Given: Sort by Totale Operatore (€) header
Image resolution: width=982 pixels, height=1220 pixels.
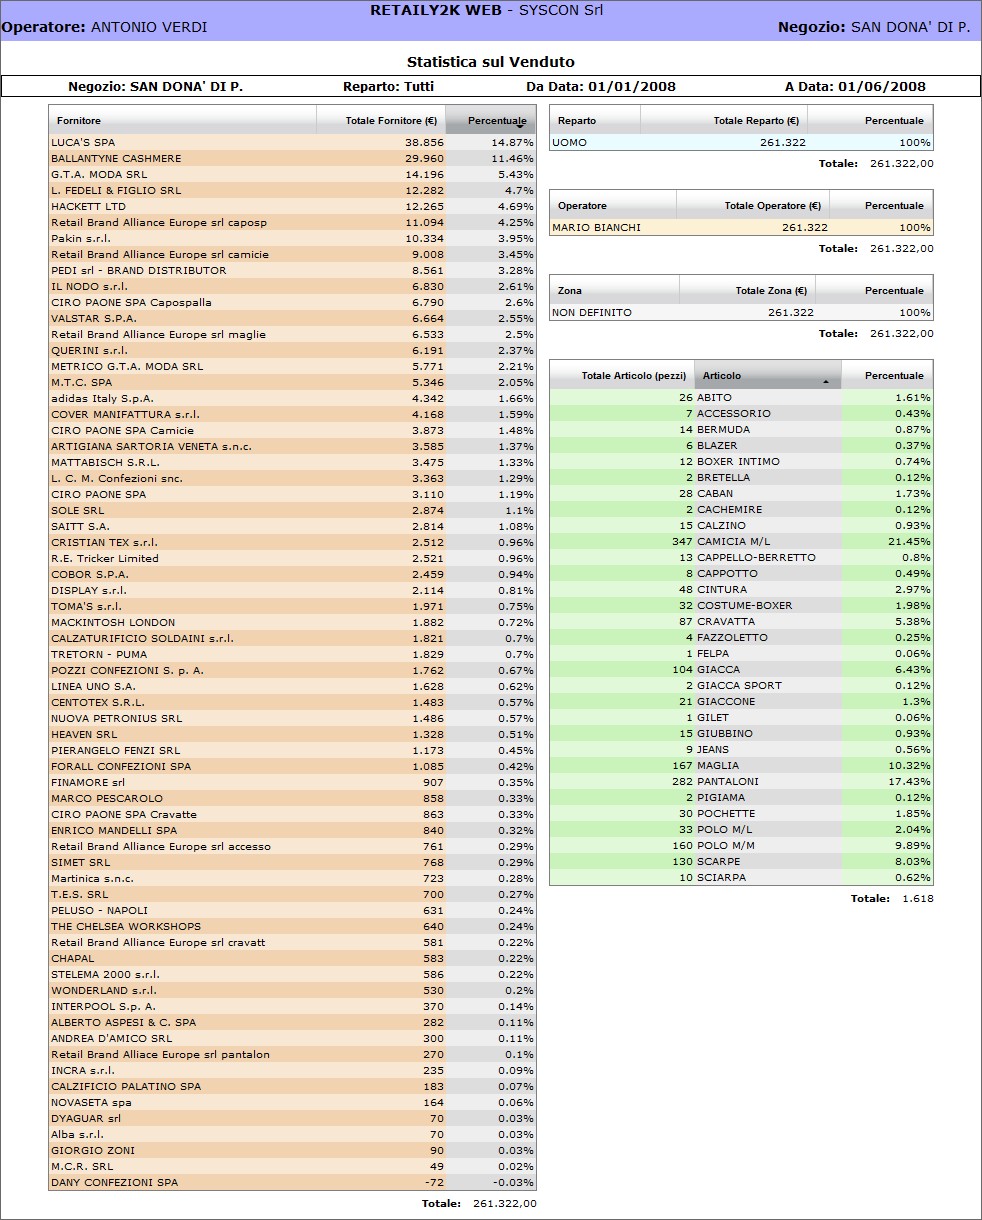Looking at the screenshot, I should (x=753, y=205).
